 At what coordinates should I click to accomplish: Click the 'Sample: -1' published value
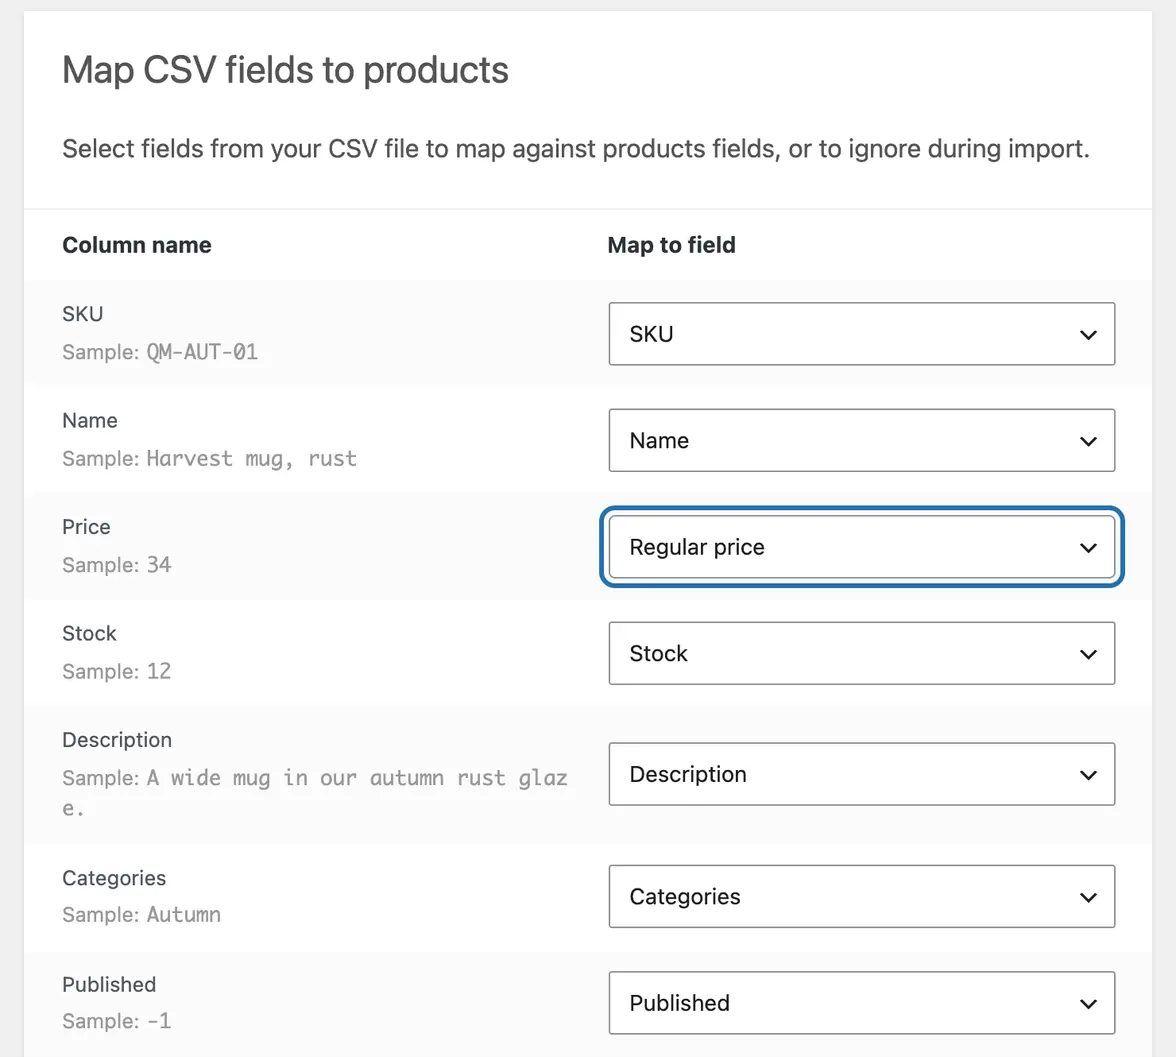(x=117, y=1021)
